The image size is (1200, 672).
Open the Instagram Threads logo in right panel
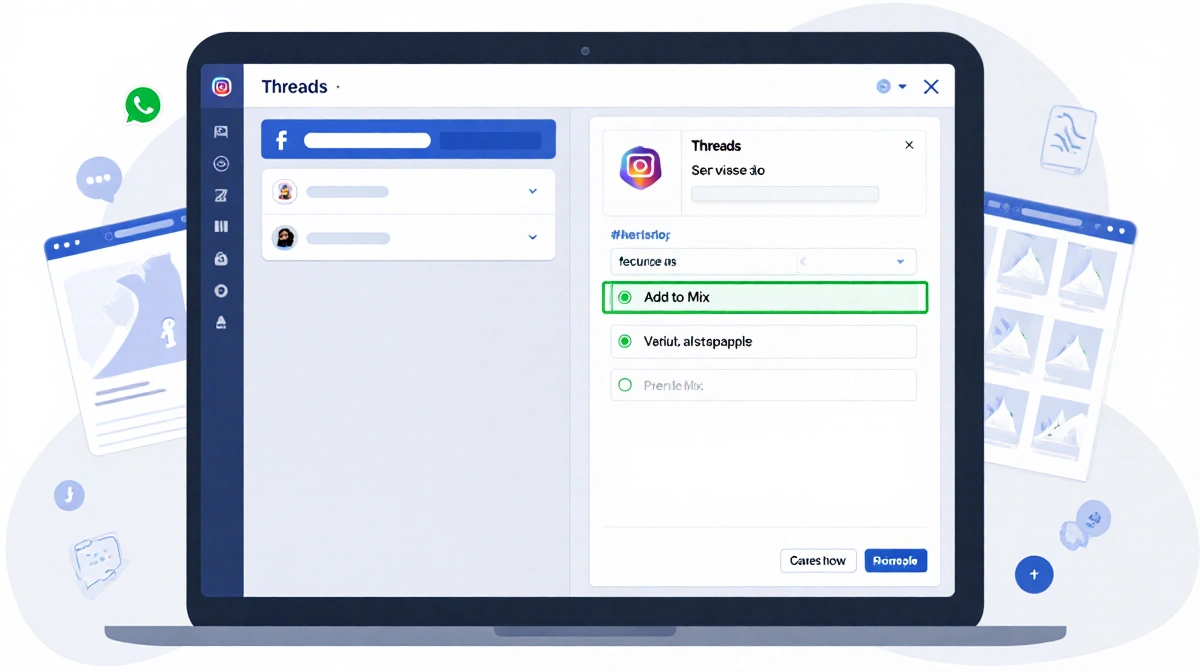[641, 168]
